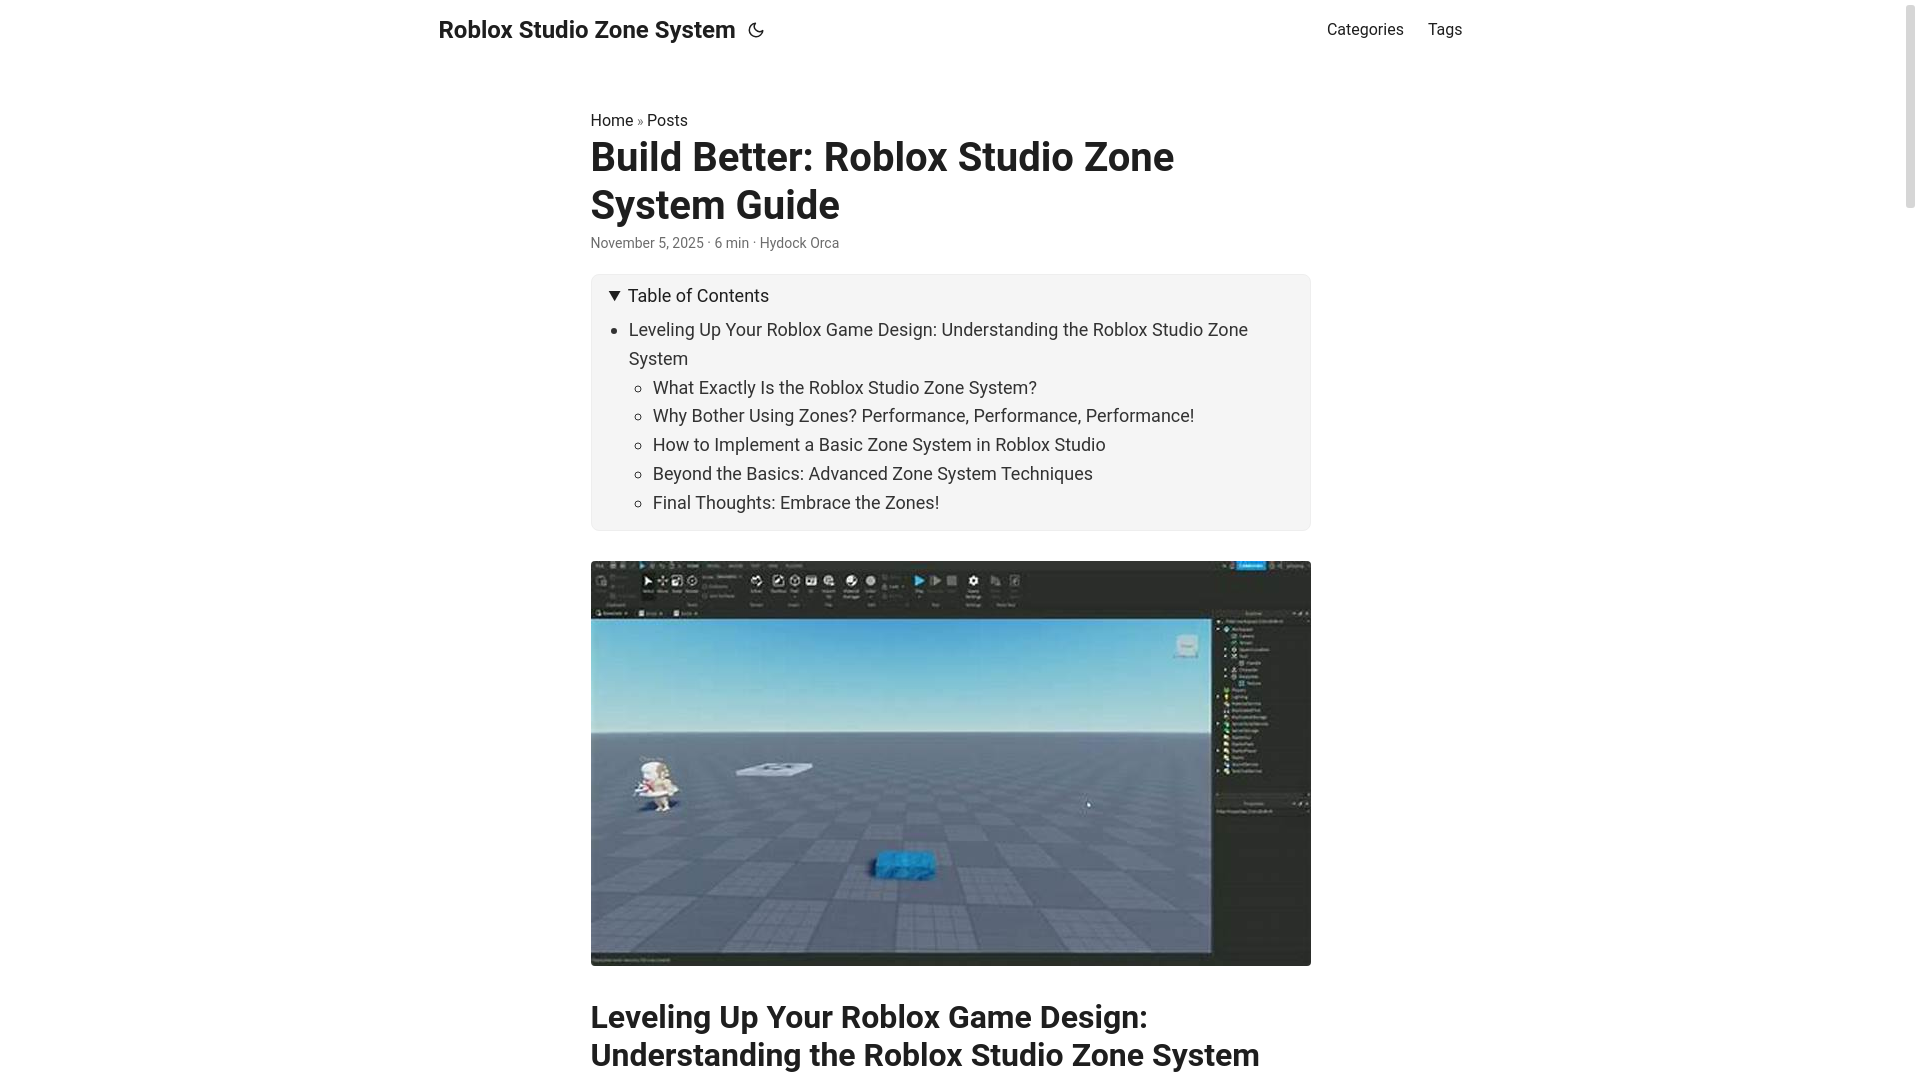
Task: Click the heading 'Leveling Up Your Roblox Game Design'
Action: point(925,1036)
